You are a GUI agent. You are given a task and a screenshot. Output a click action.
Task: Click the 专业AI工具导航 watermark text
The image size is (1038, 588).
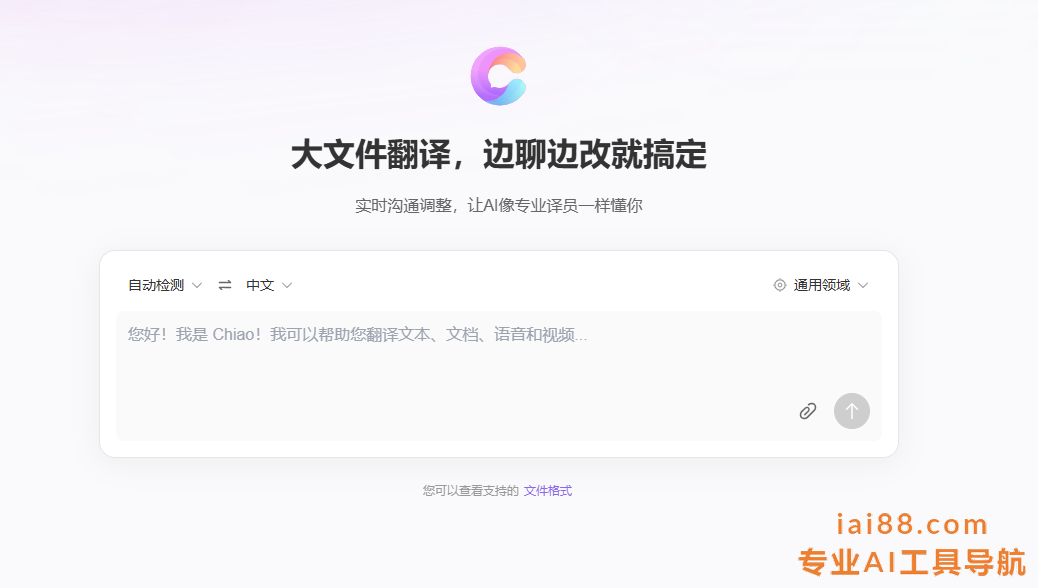912,562
